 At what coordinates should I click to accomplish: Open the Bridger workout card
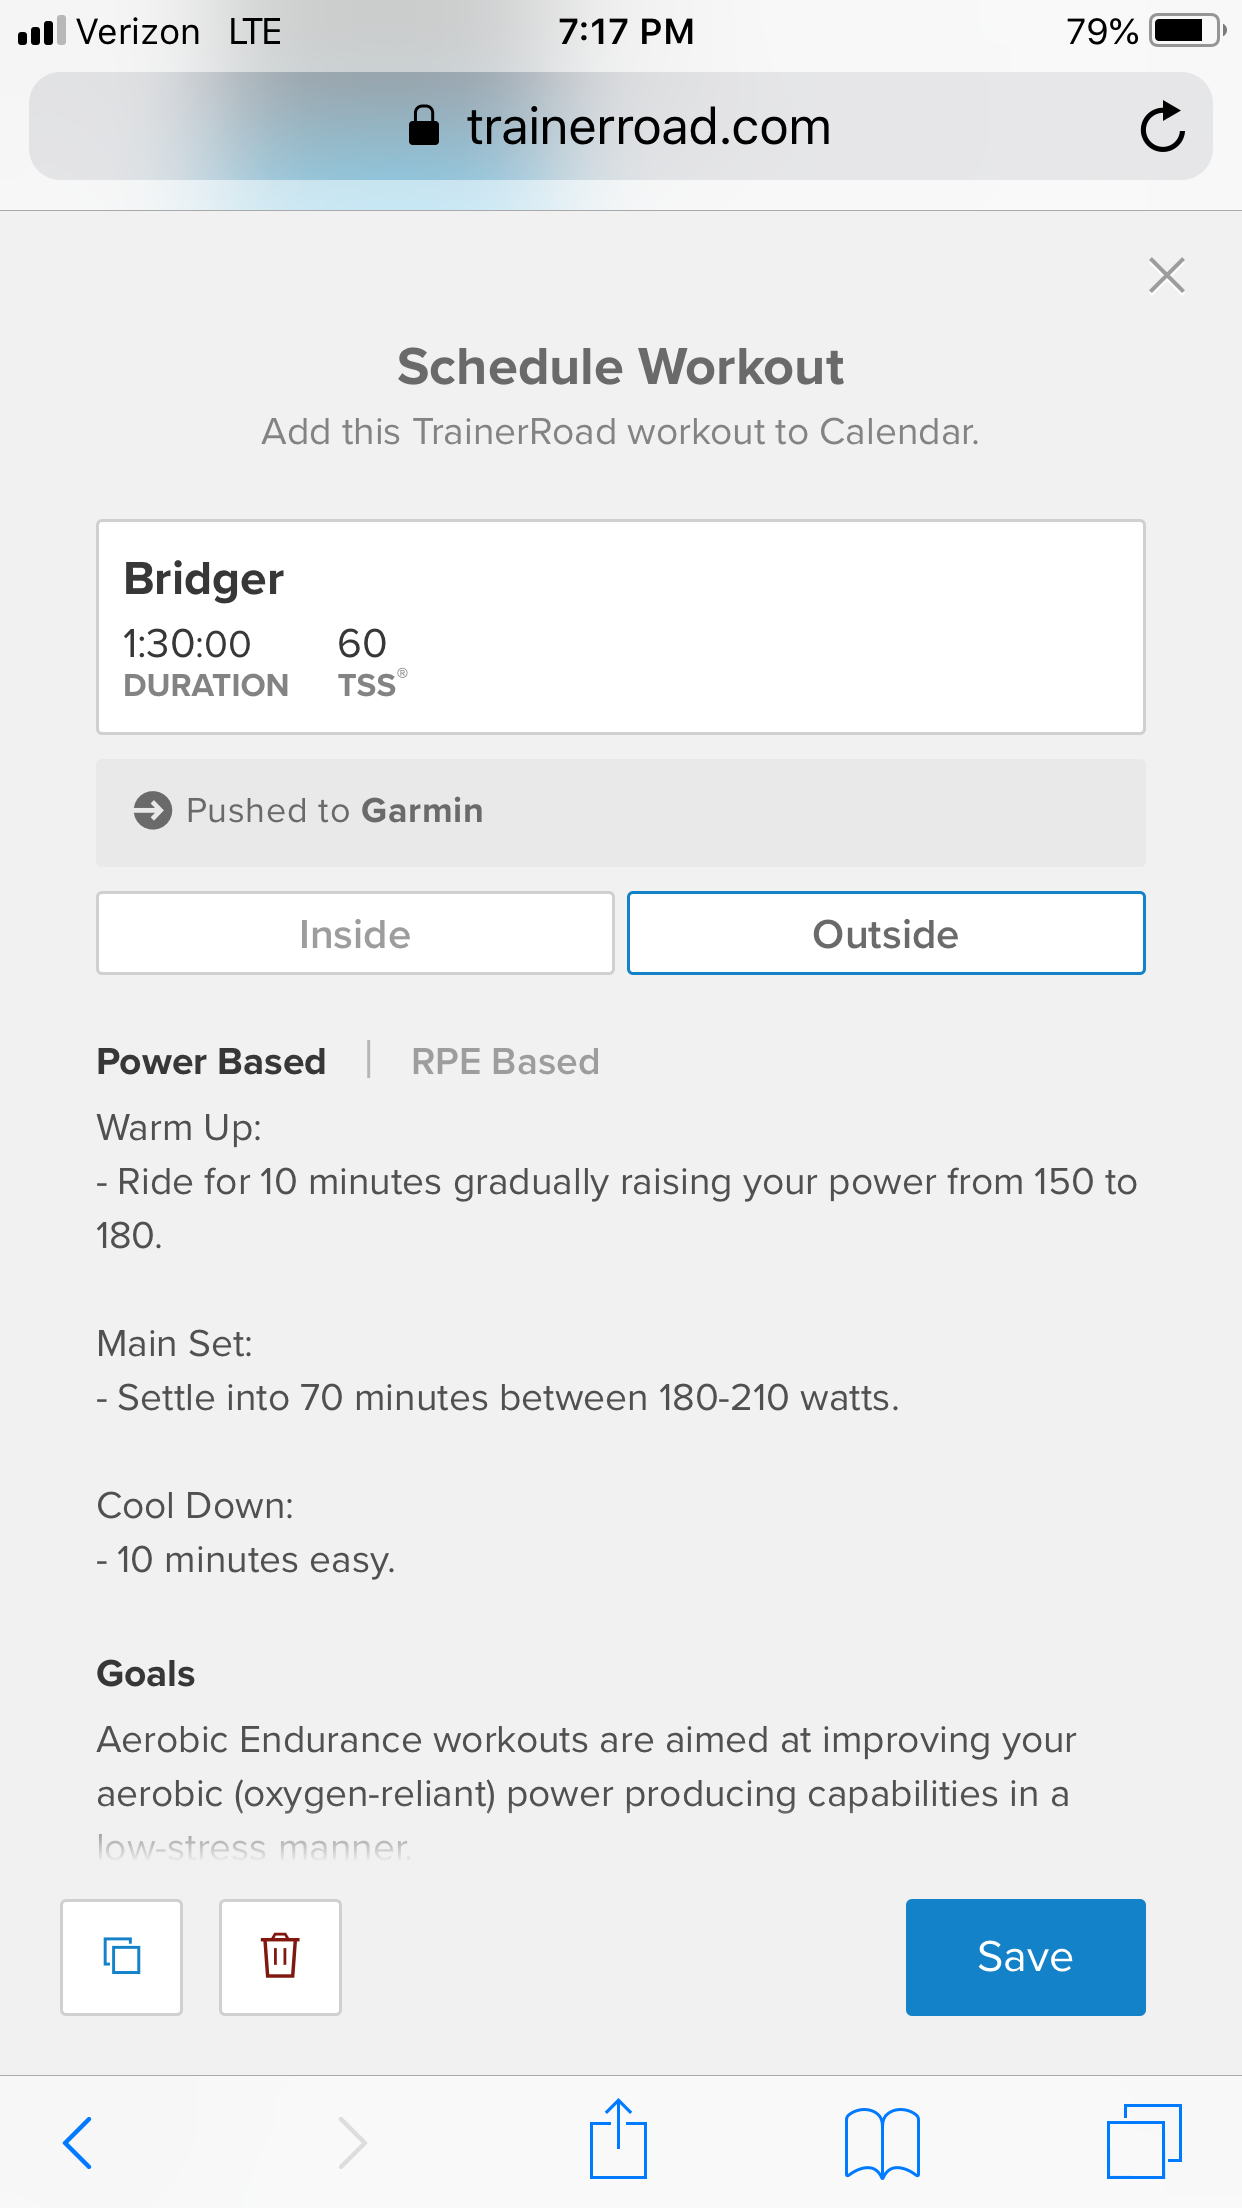(620, 627)
